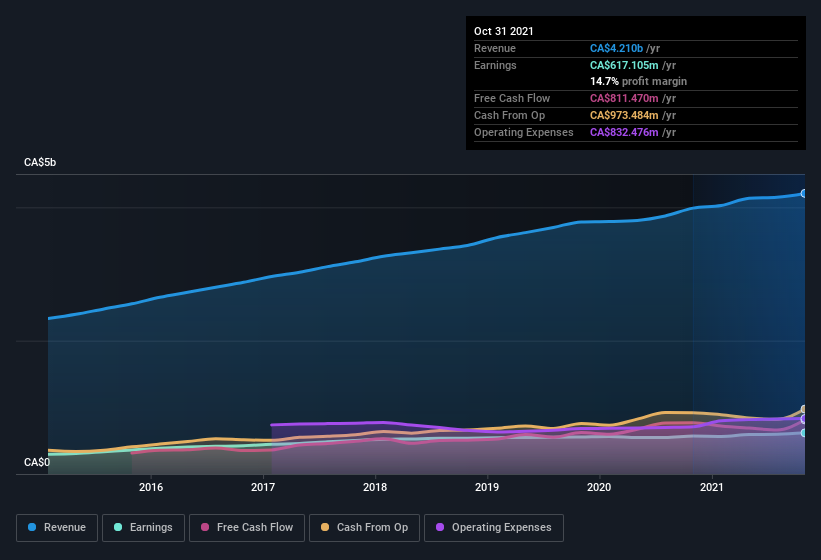
Task: Toggle the Free Cash Flow legend button
Action: point(247,528)
